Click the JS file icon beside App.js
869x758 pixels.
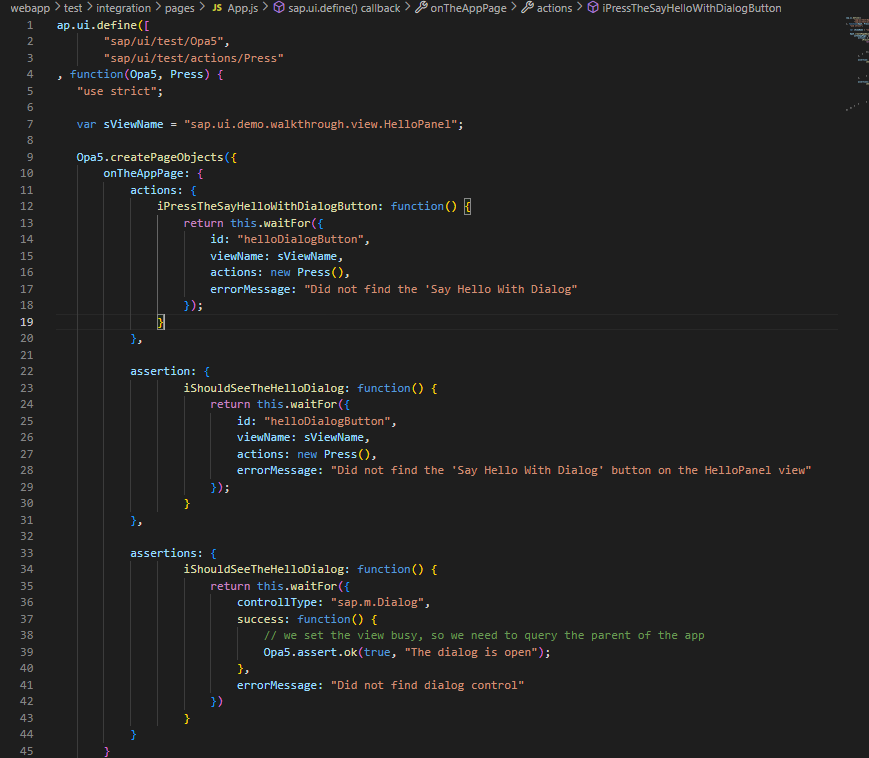pyautogui.click(x=217, y=8)
